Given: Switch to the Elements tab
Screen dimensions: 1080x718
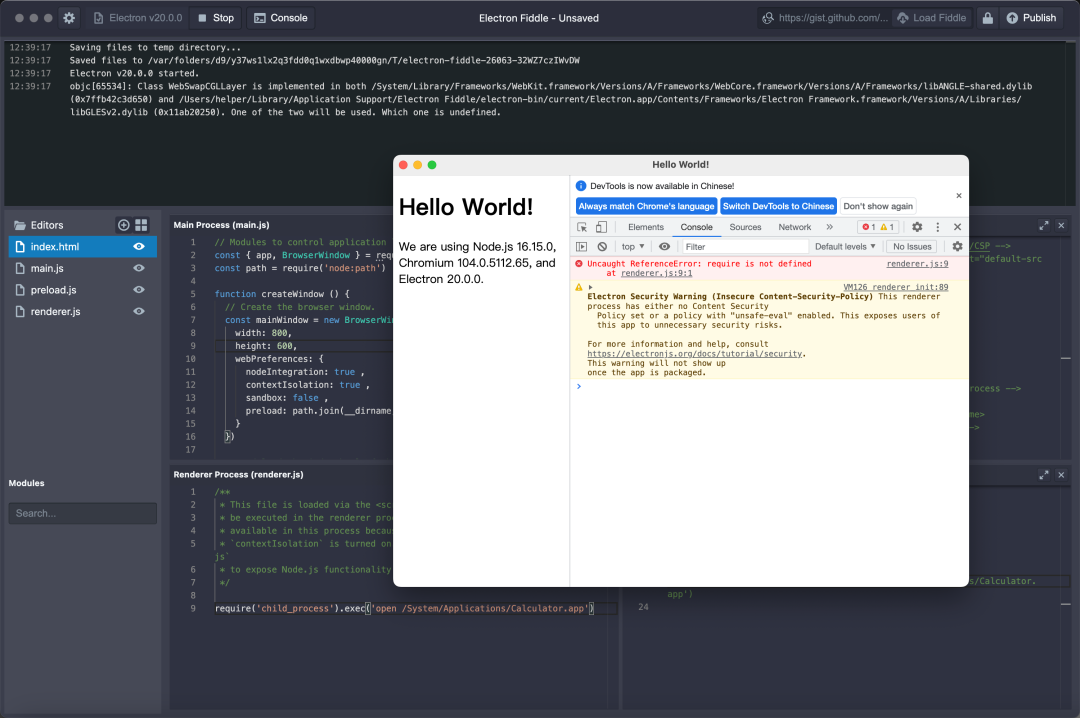Looking at the screenshot, I should pyautogui.click(x=645, y=227).
